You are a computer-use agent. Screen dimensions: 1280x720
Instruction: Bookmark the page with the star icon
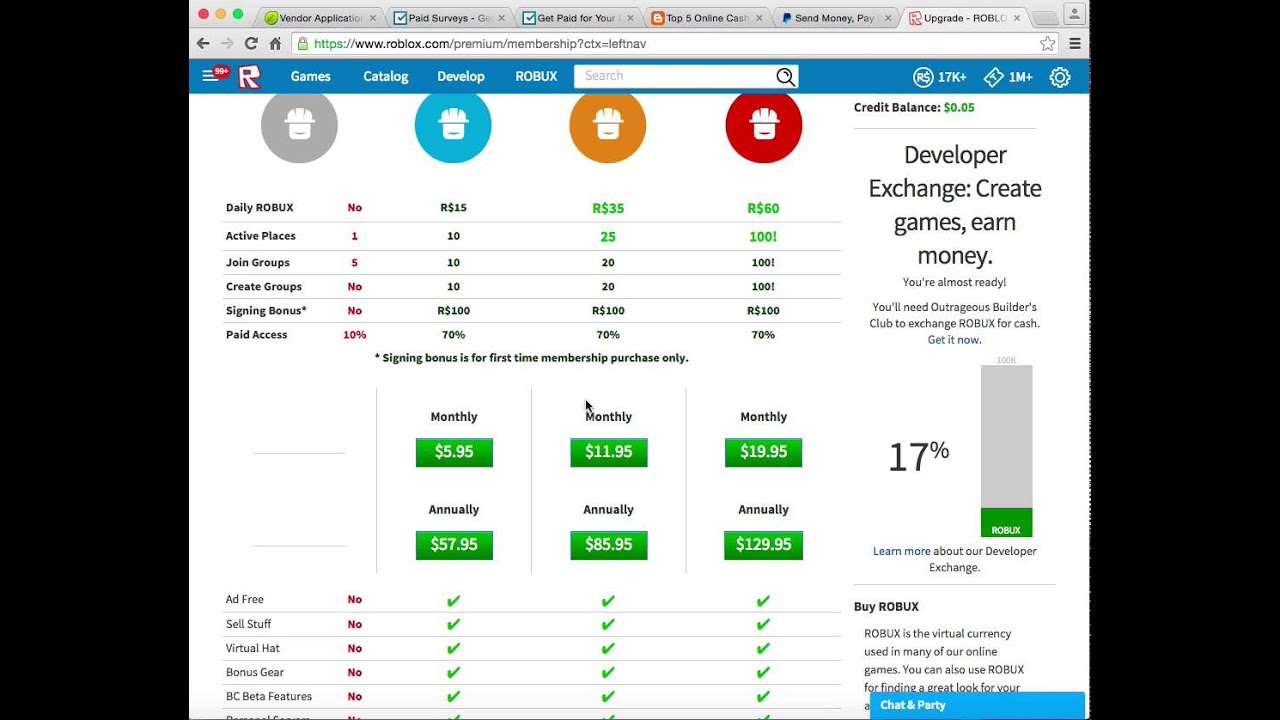[1047, 43]
